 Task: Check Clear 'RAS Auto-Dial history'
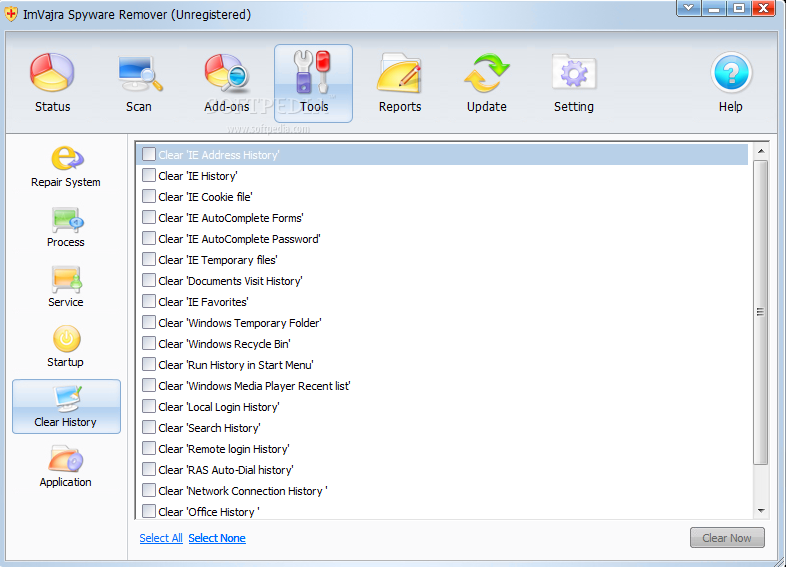148,469
